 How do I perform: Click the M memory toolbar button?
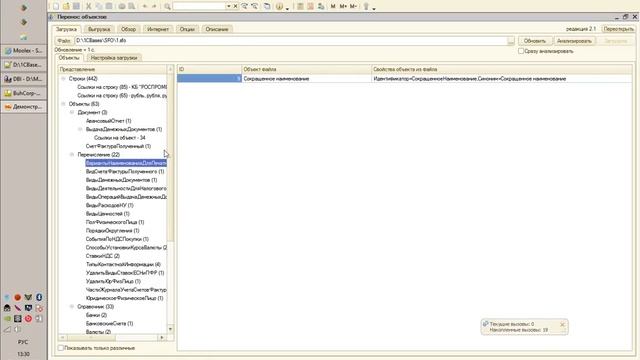tap(333, 6)
